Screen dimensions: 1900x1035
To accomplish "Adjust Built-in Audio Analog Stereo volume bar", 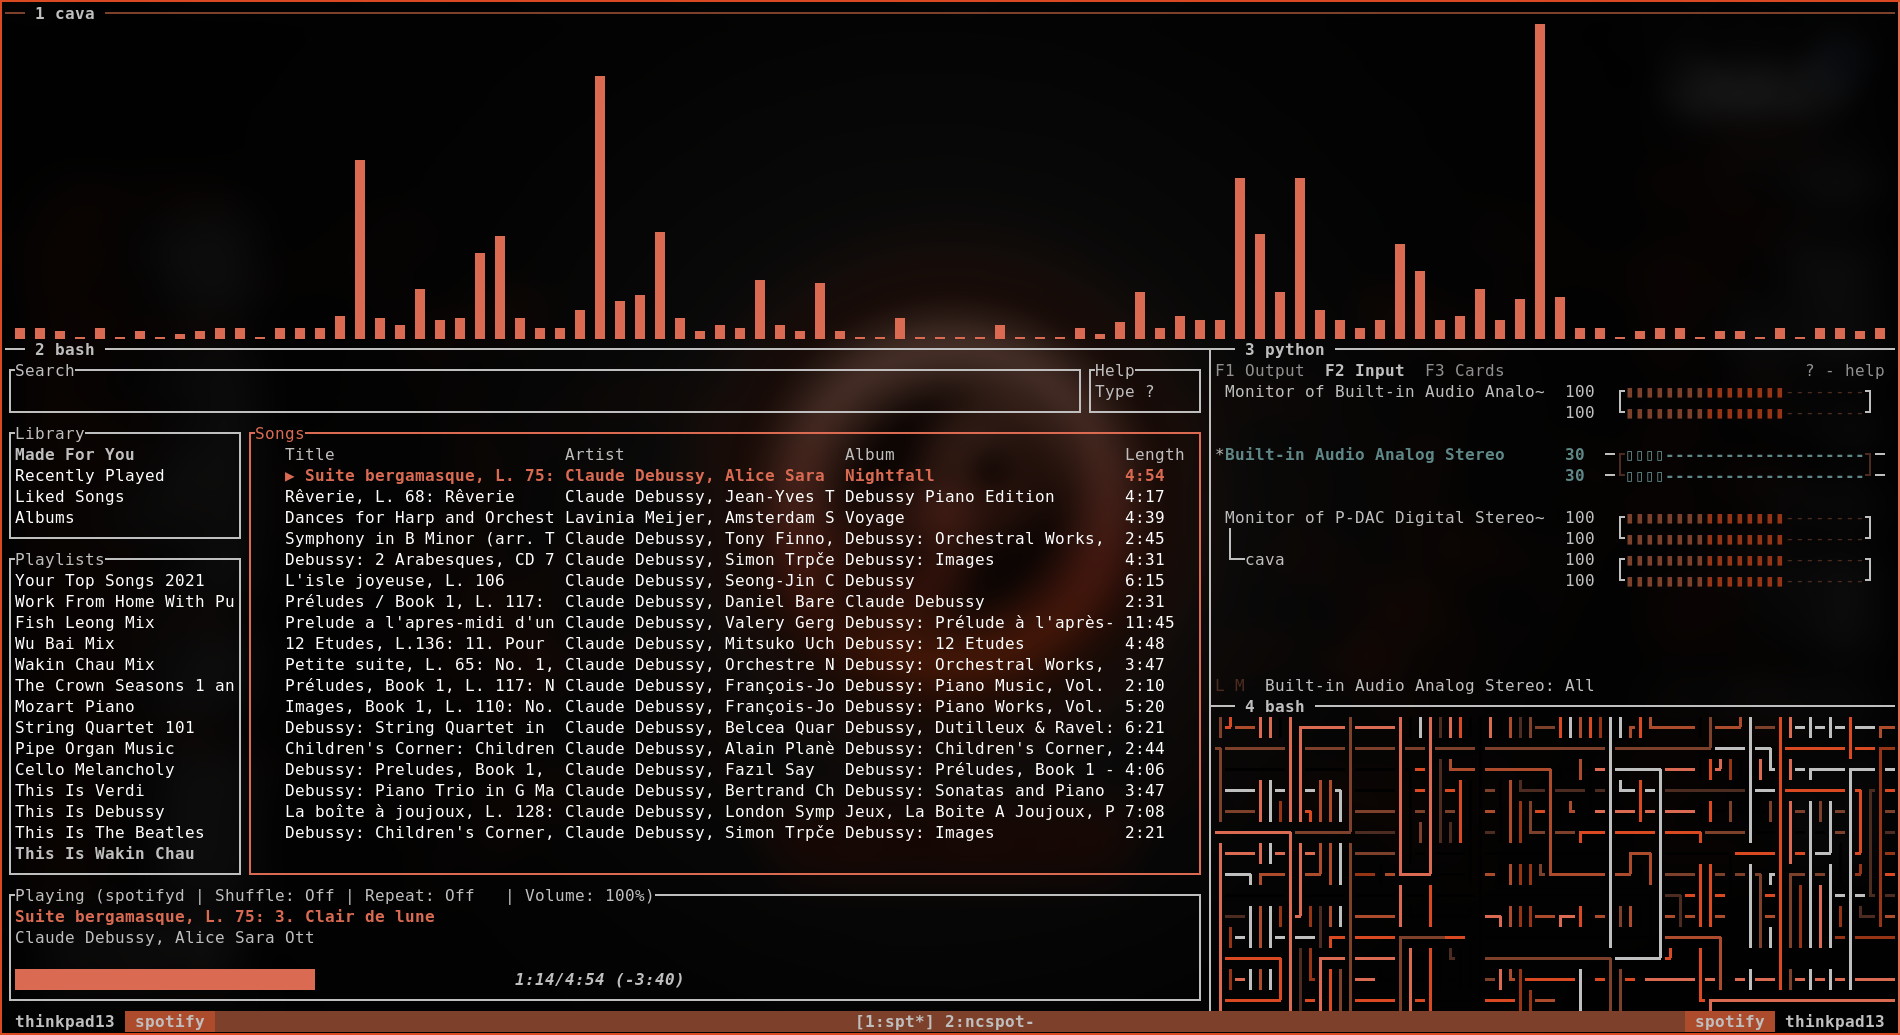I will (1745, 466).
